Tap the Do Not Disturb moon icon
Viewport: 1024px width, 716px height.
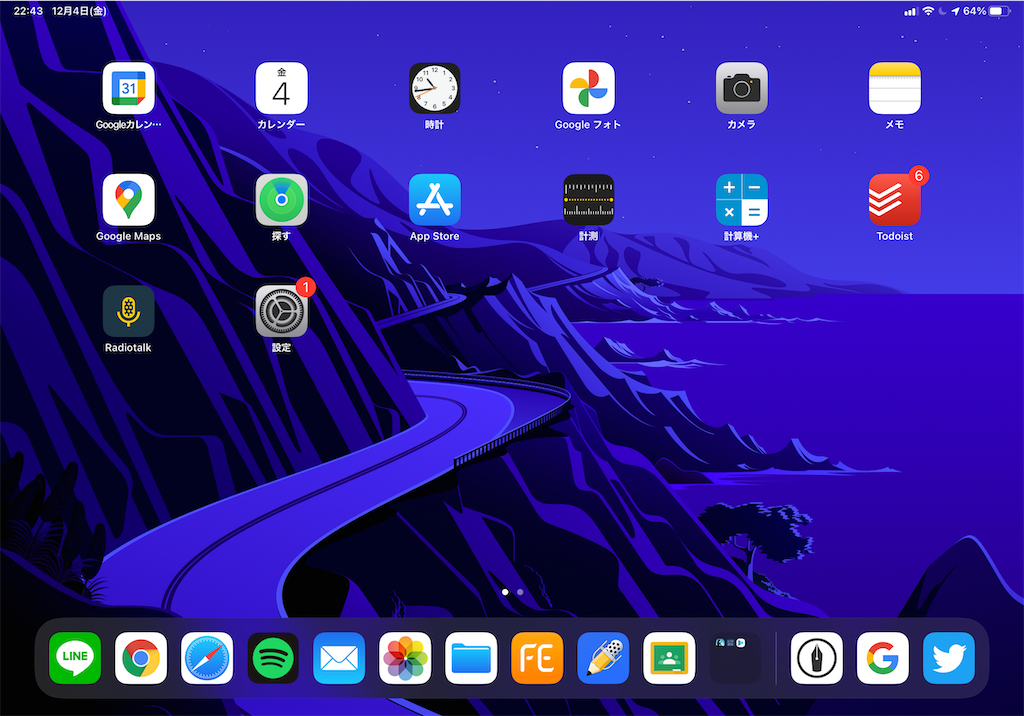click(x=942, y=11)
